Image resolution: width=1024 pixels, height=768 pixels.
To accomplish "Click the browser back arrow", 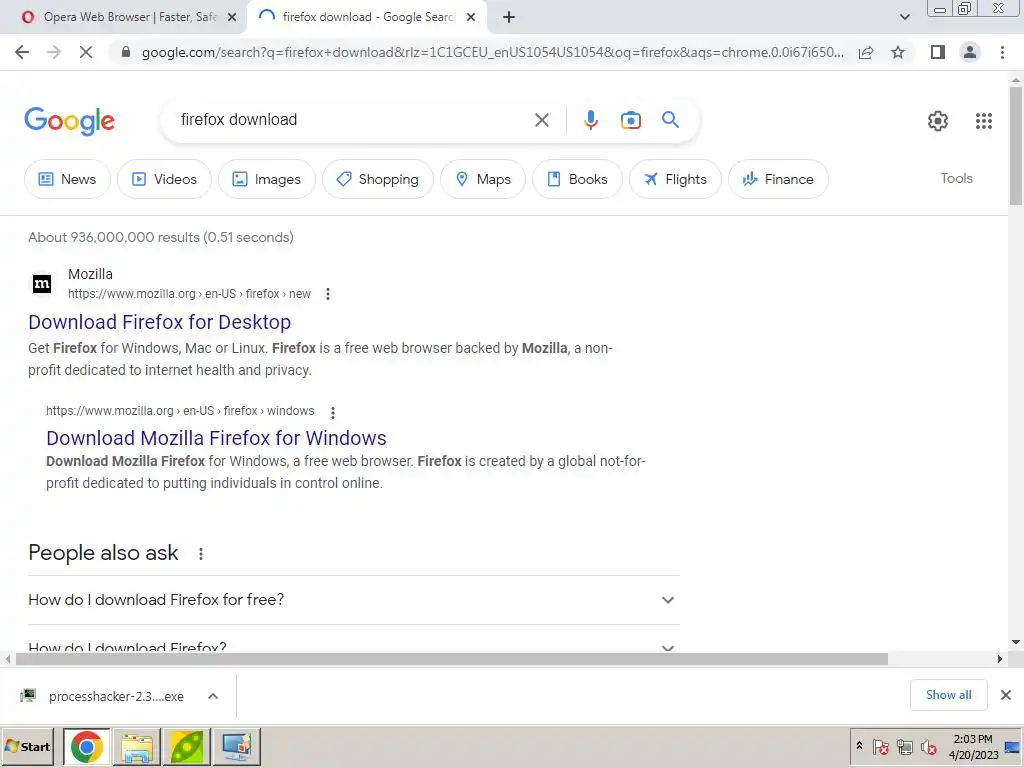I will point(22,52).
